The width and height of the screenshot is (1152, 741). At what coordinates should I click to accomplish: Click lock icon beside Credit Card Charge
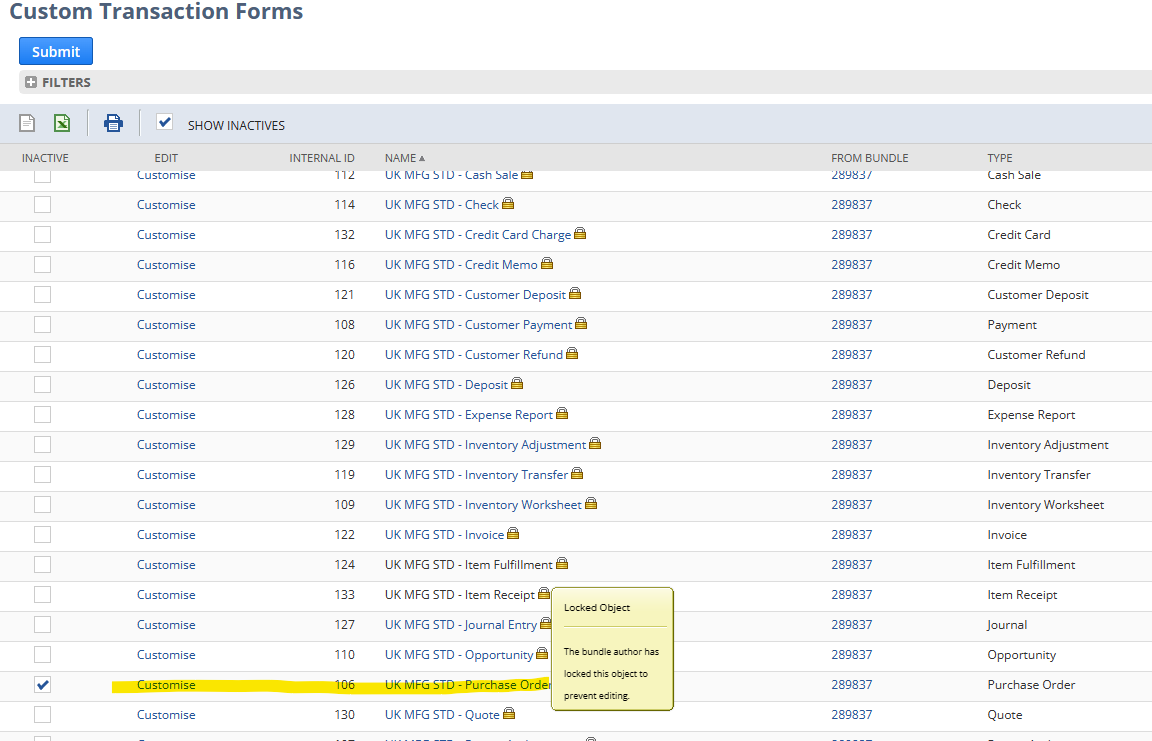(x=580, y=234)
